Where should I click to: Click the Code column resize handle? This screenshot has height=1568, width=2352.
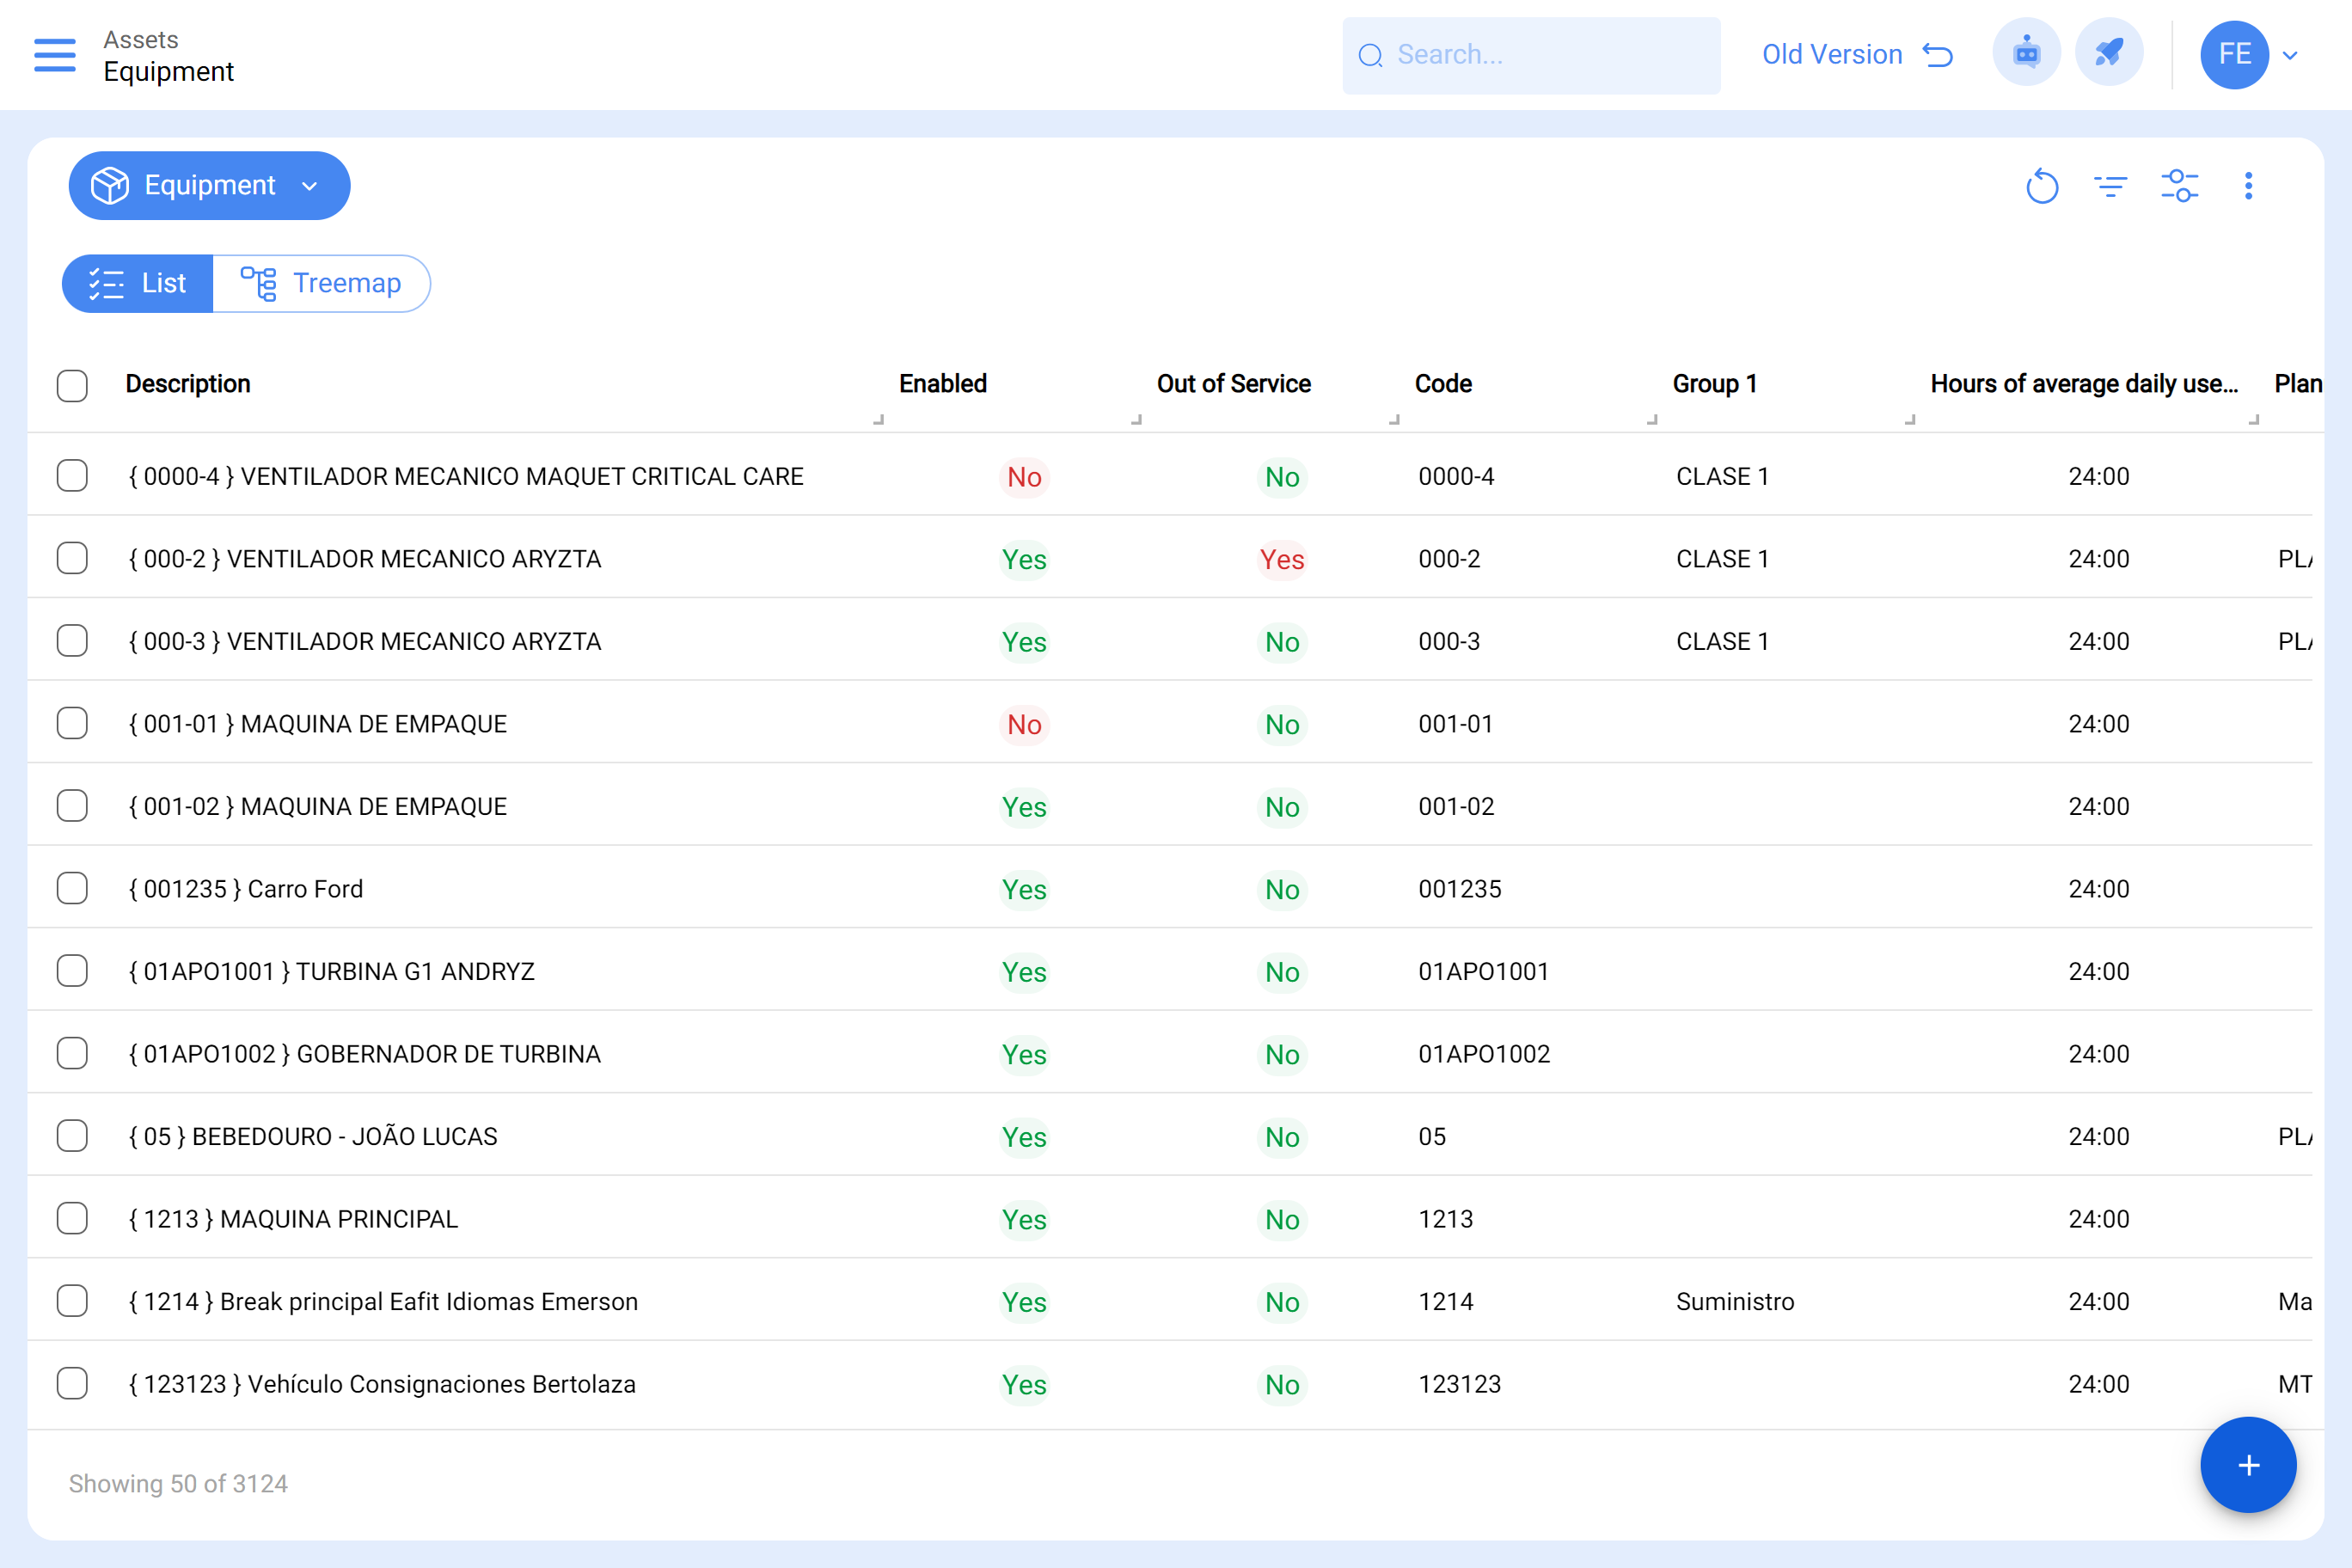1652,419
